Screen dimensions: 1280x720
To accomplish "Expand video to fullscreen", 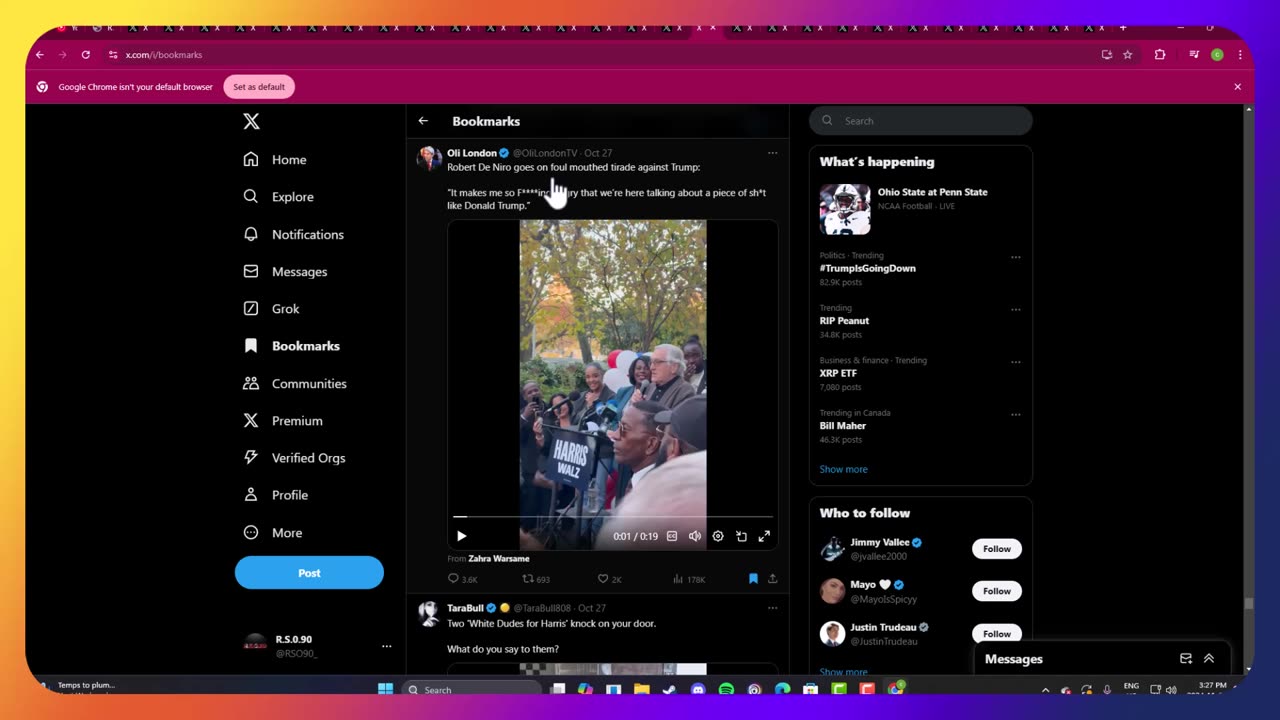I will click(764, 536).
